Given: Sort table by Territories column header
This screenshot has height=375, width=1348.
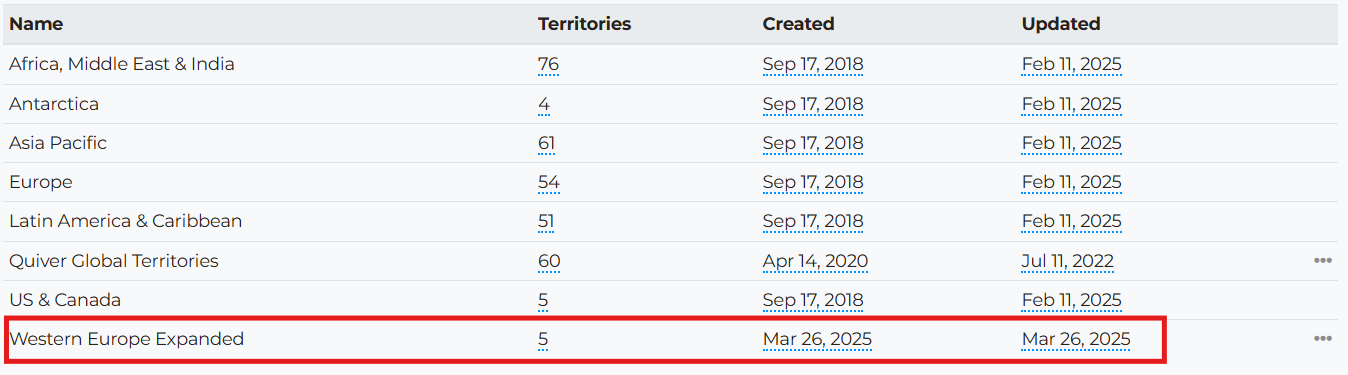Looking at the screenshot, I should point(584,24).
